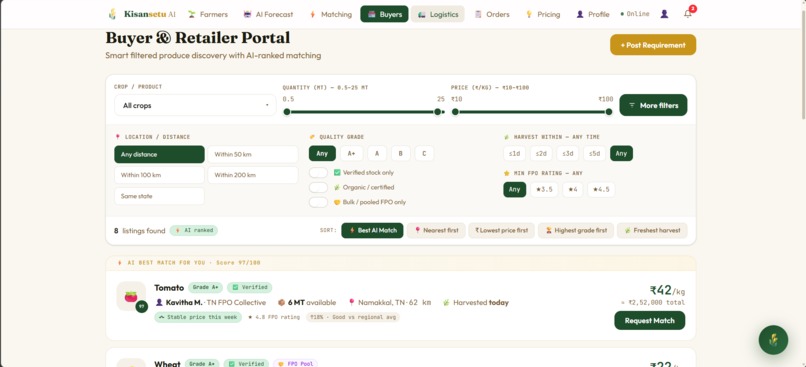Select Within 100 km distance
806x367 pixels.
(159, 175)
